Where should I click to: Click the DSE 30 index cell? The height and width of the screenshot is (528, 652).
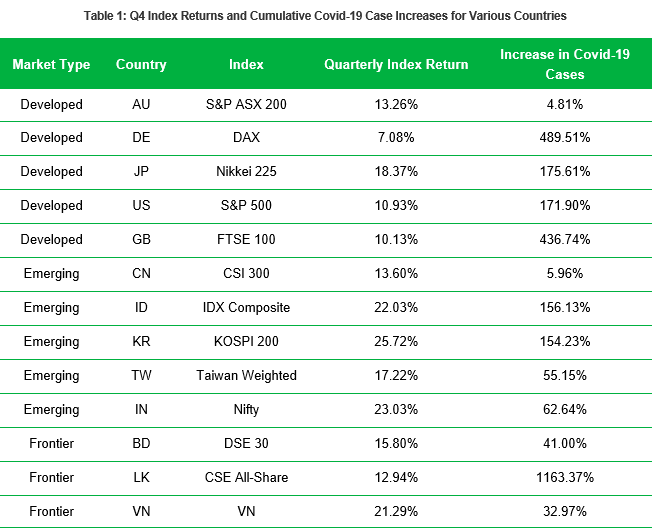(246, 444)
